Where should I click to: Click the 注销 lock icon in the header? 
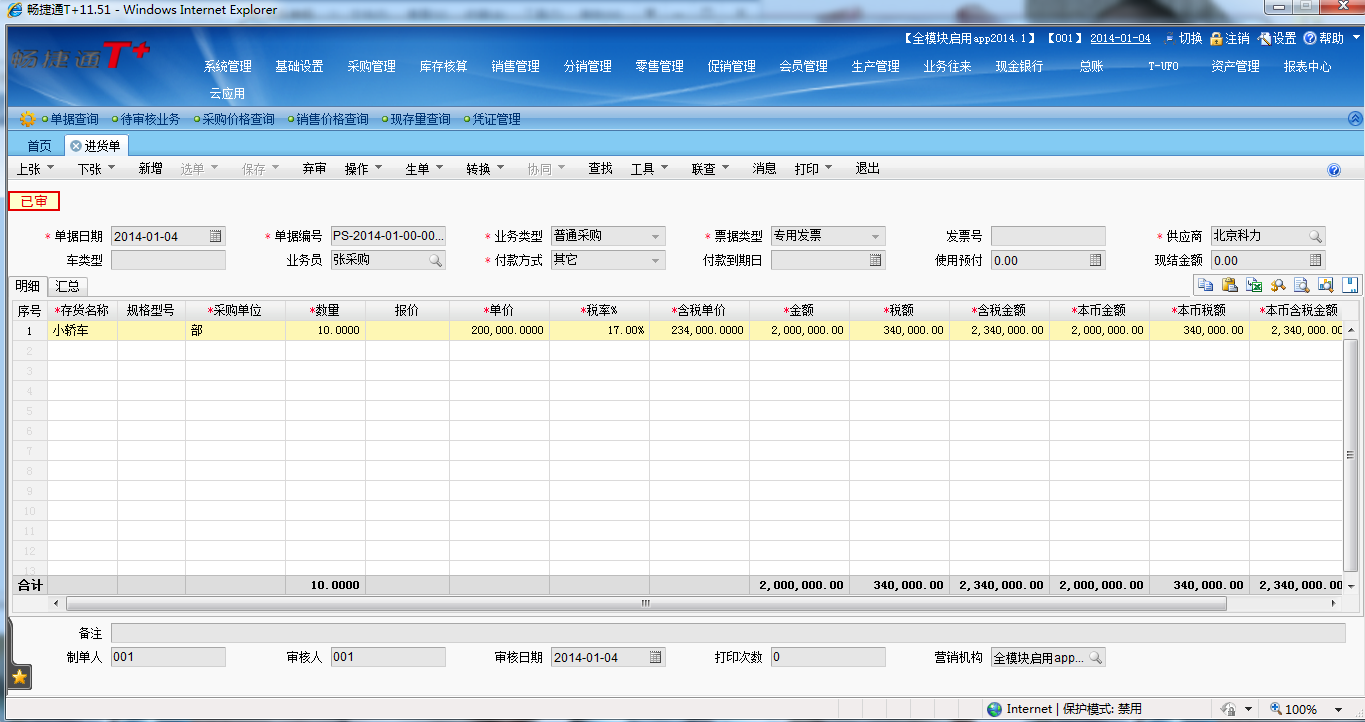[1216, 38]
